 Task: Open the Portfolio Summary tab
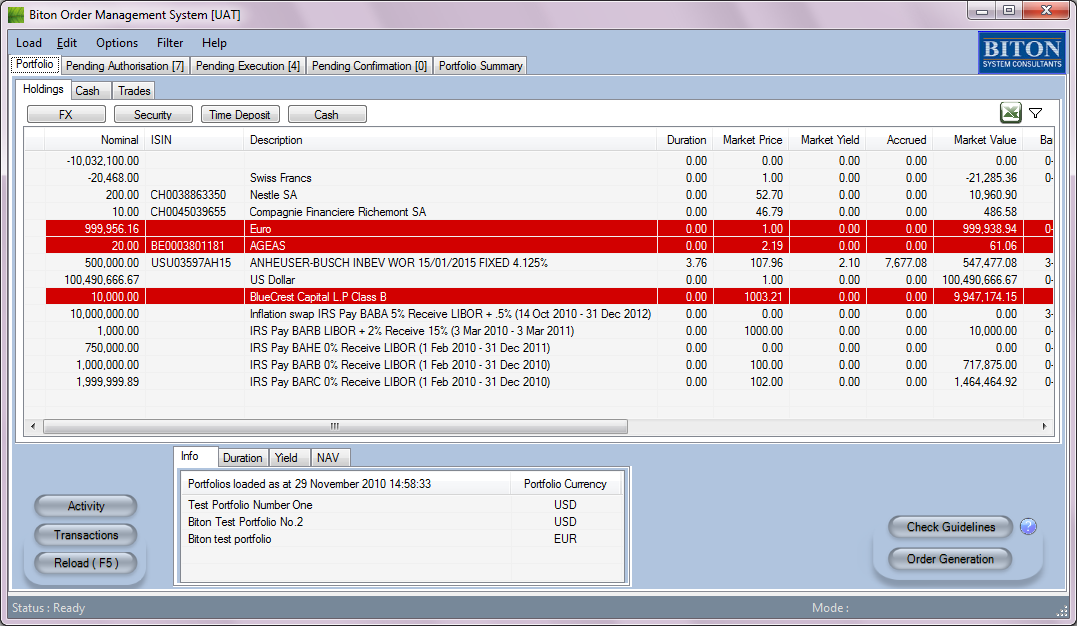(x=481, y=66)
